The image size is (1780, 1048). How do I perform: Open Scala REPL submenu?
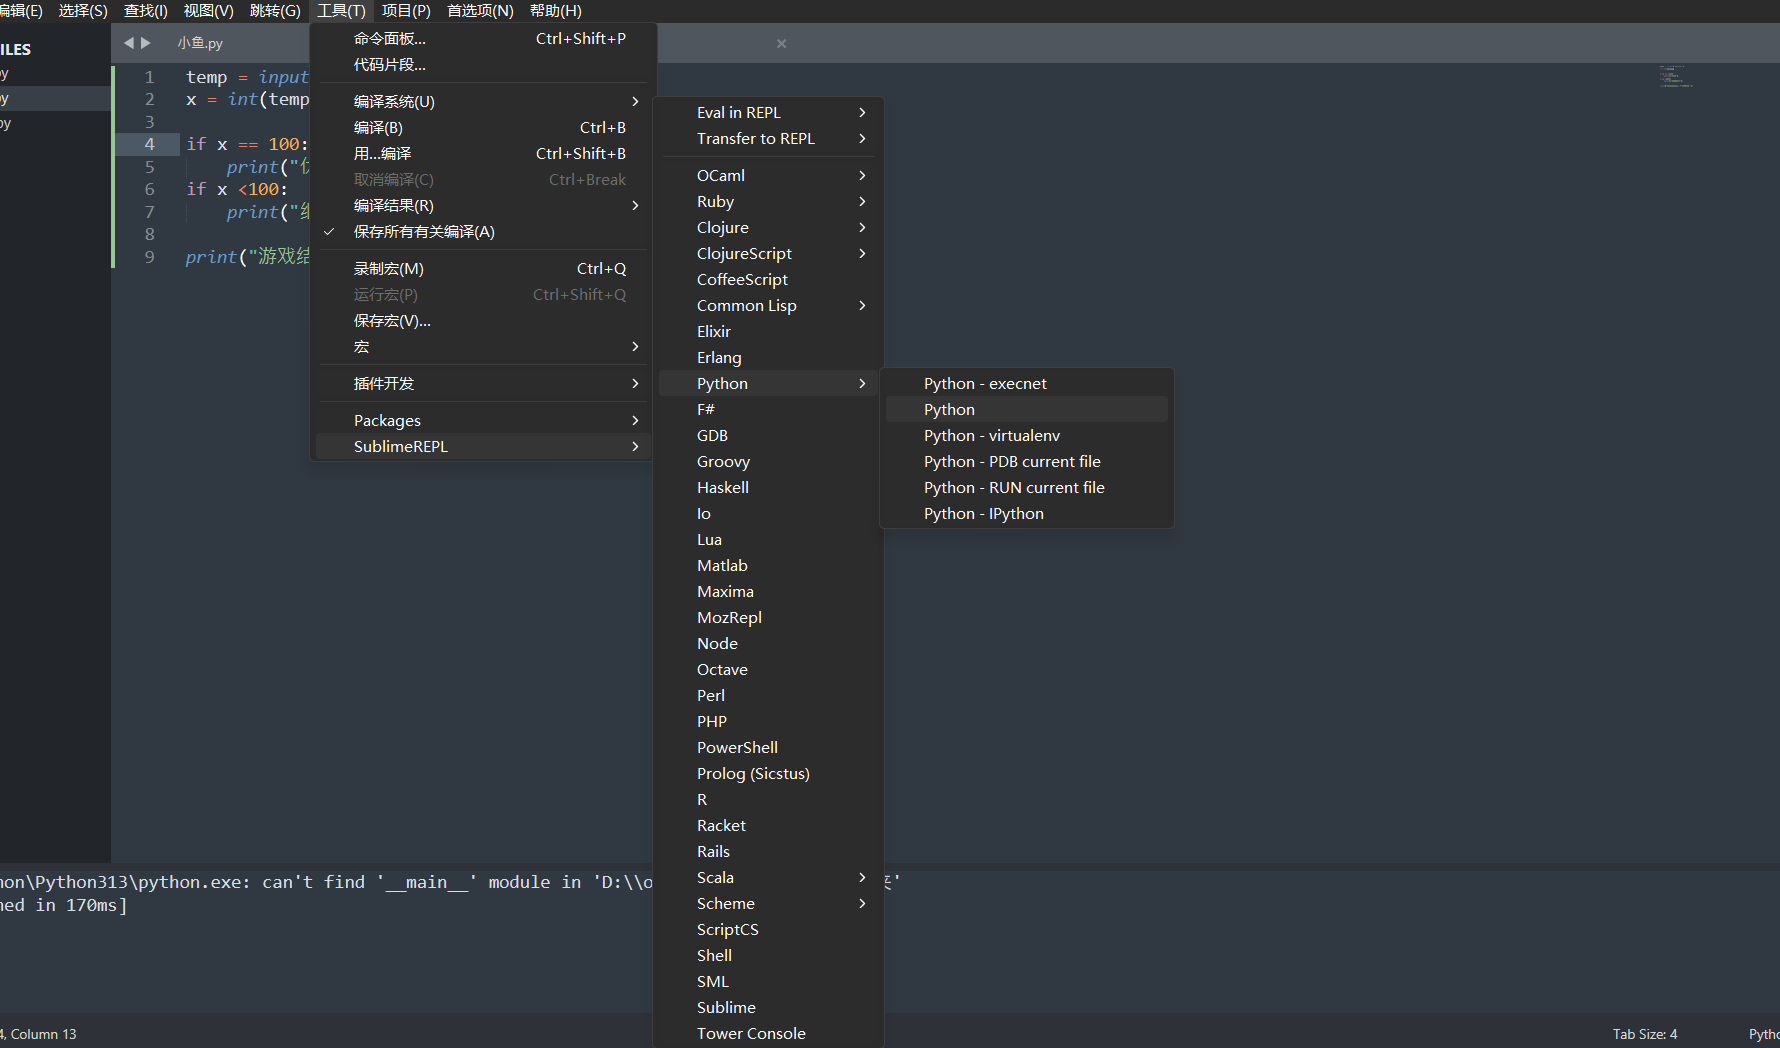point(768,878)
